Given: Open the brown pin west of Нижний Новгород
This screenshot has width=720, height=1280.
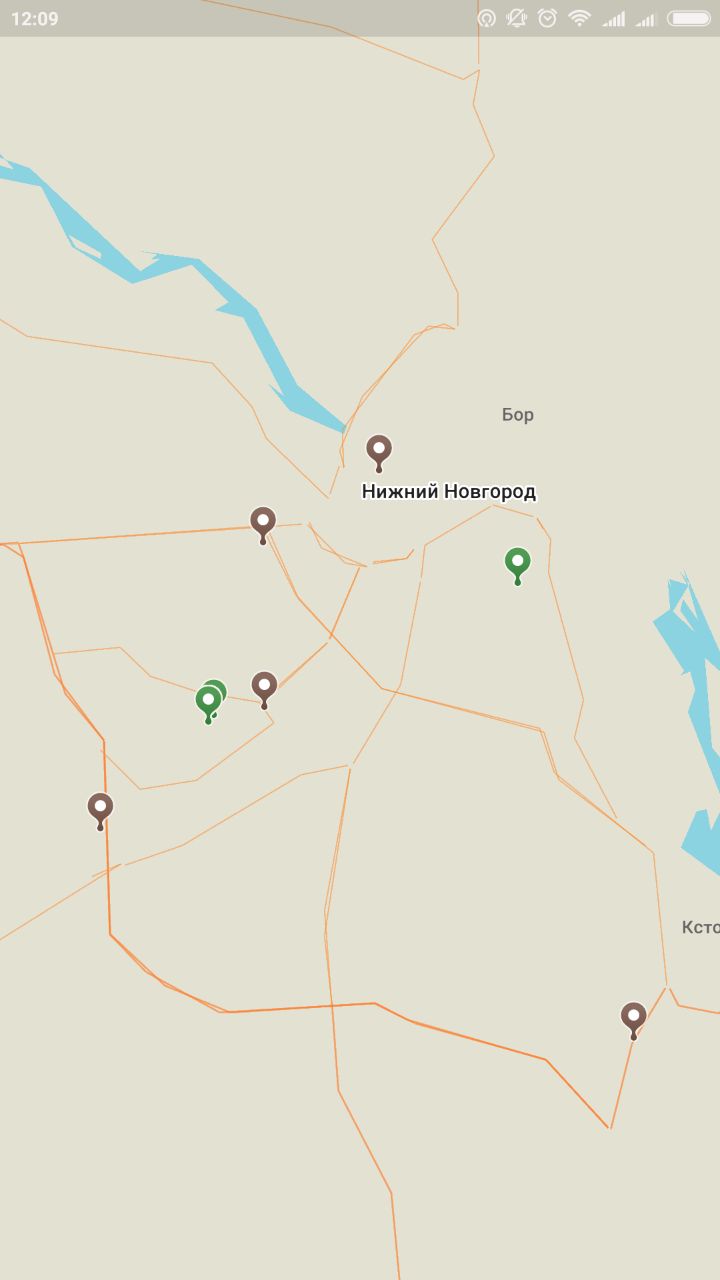Looking at the screenshot, I should point(263,524).
